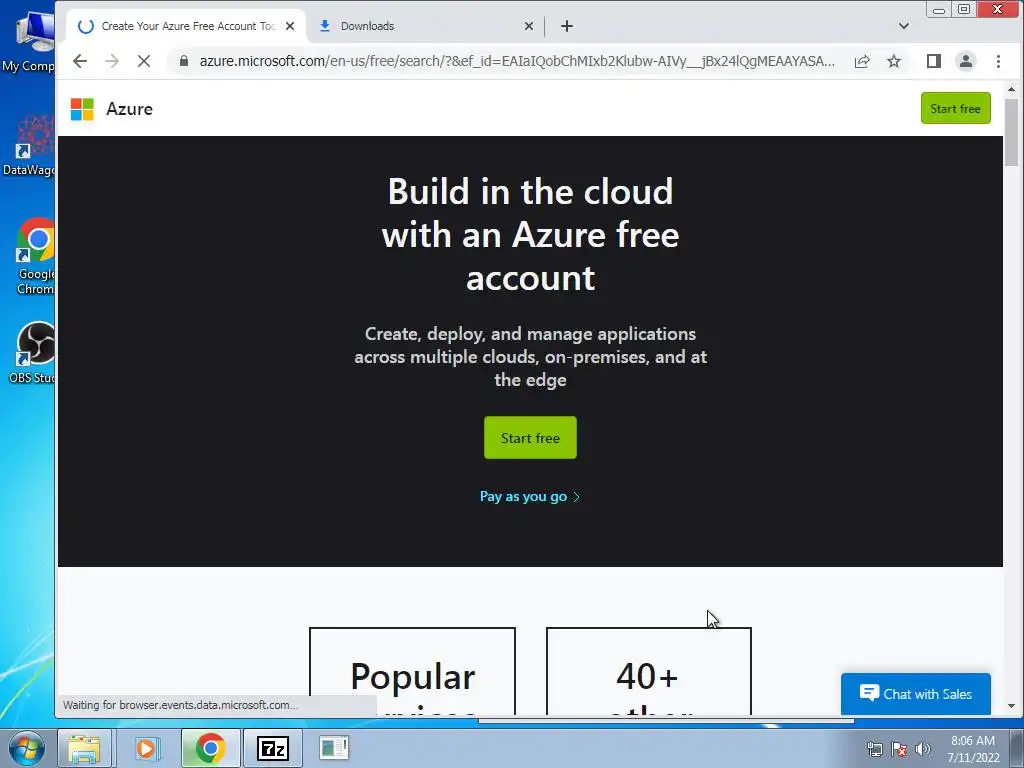Switch to the Downloads tab

tap(424, 26)
